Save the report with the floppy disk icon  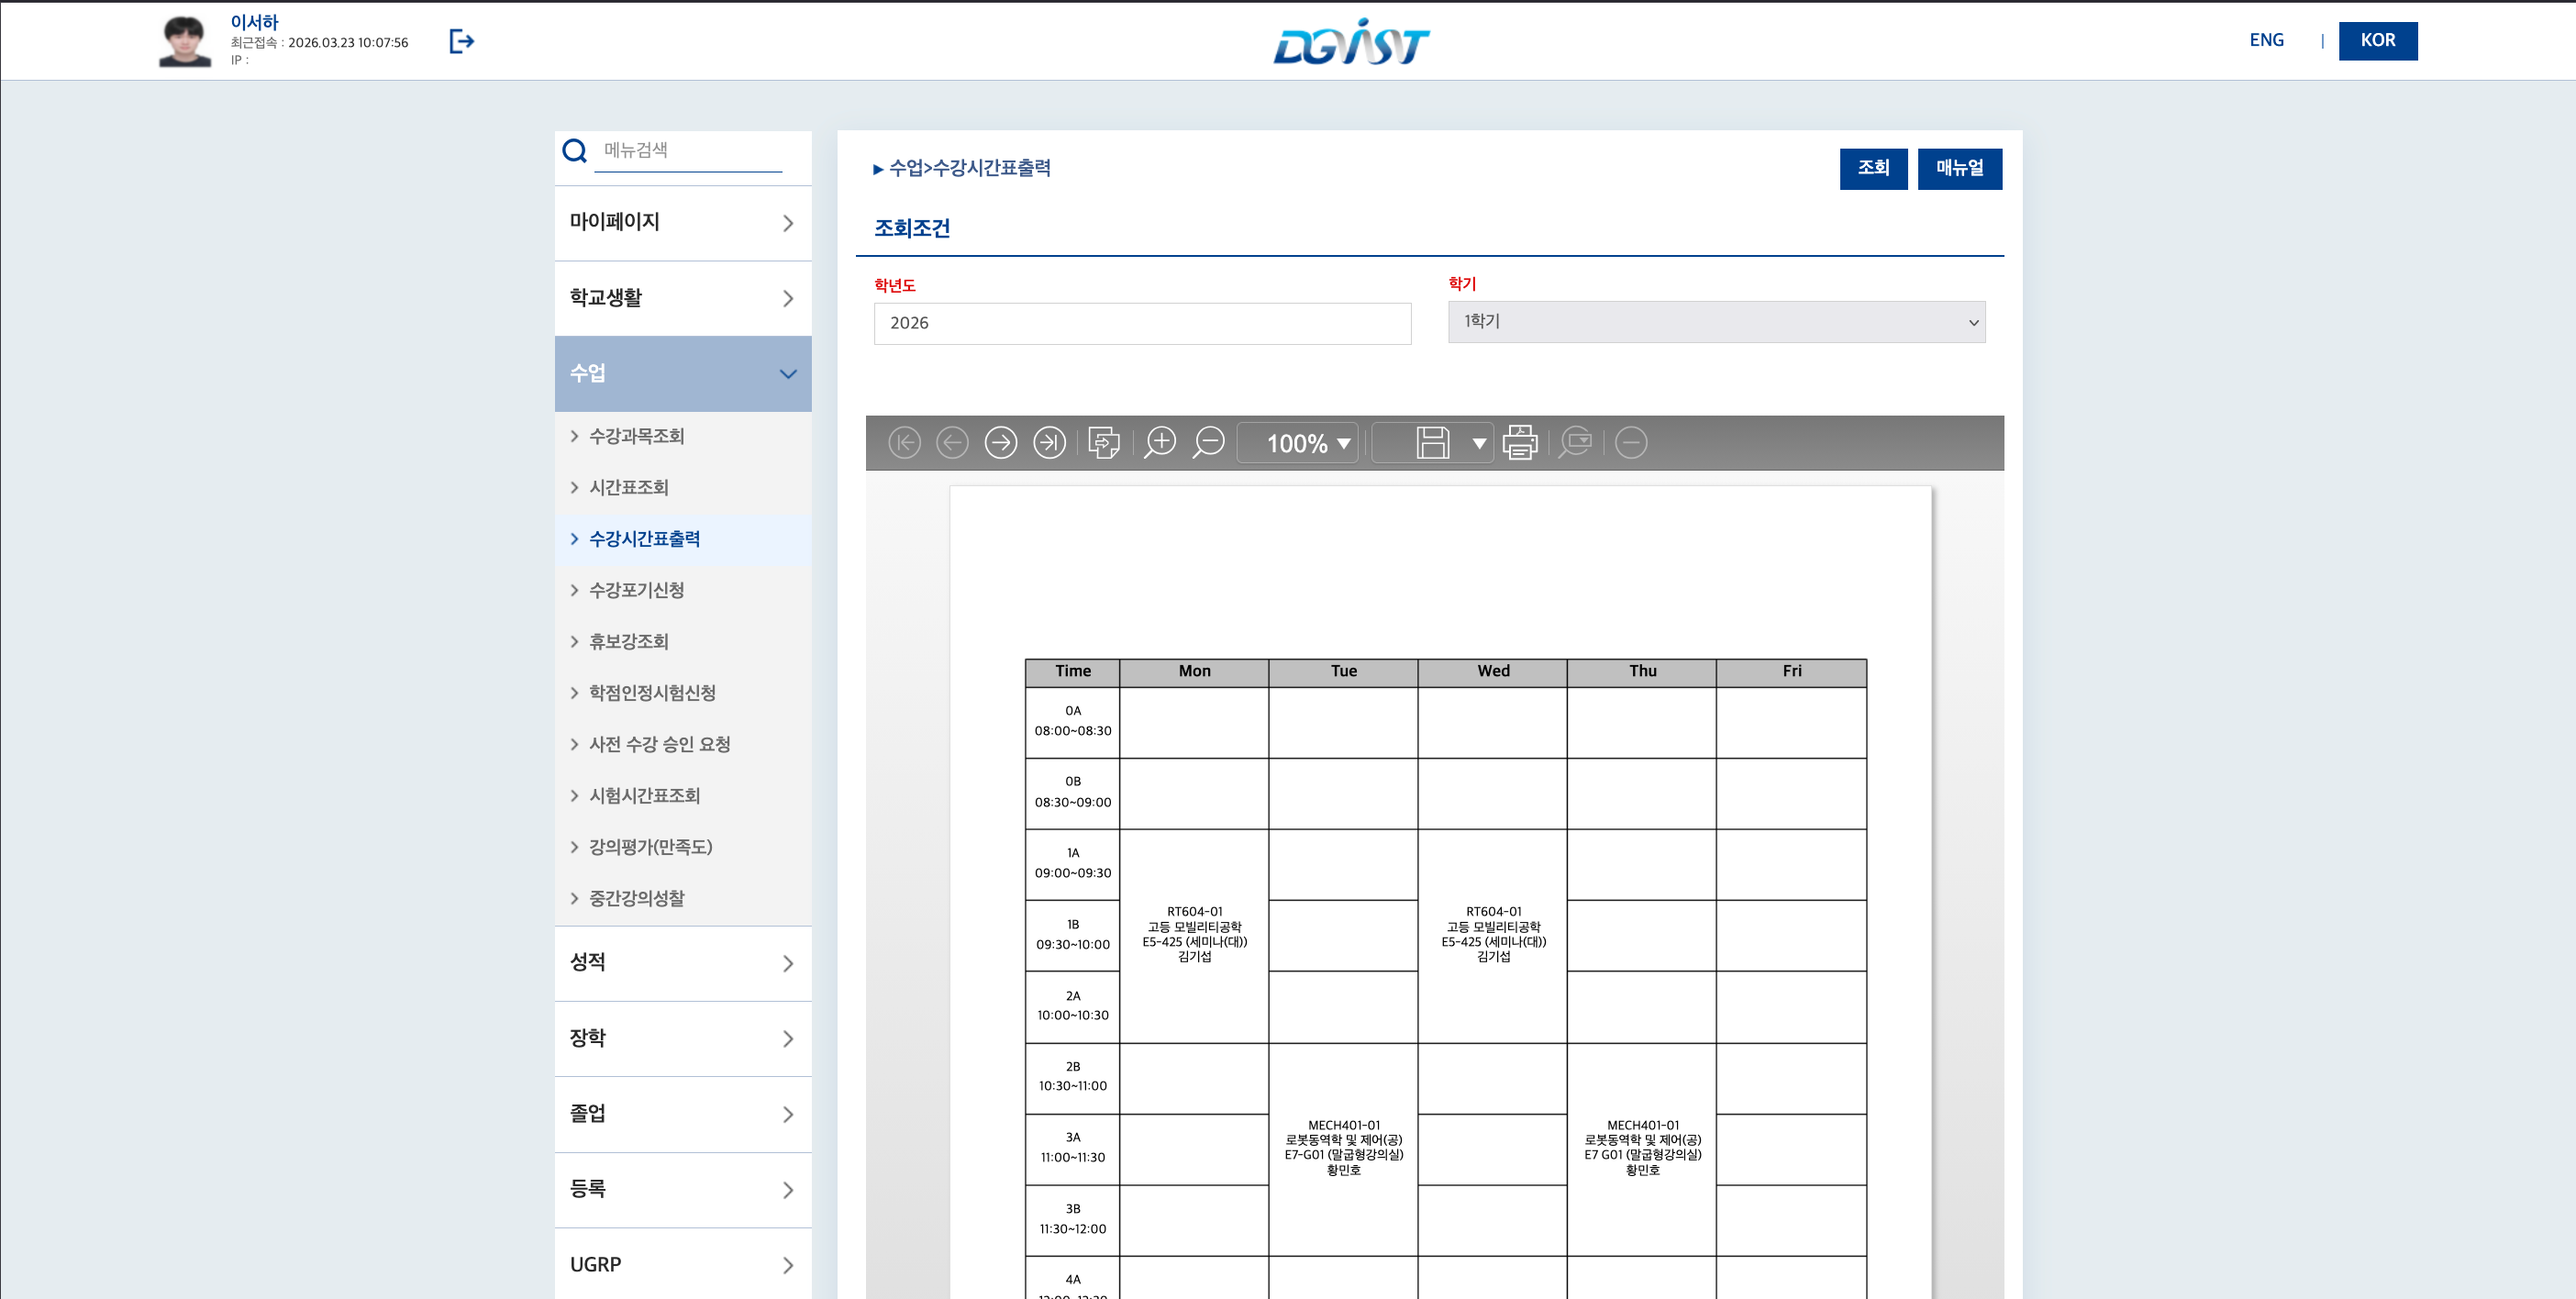pos(1432,443)
